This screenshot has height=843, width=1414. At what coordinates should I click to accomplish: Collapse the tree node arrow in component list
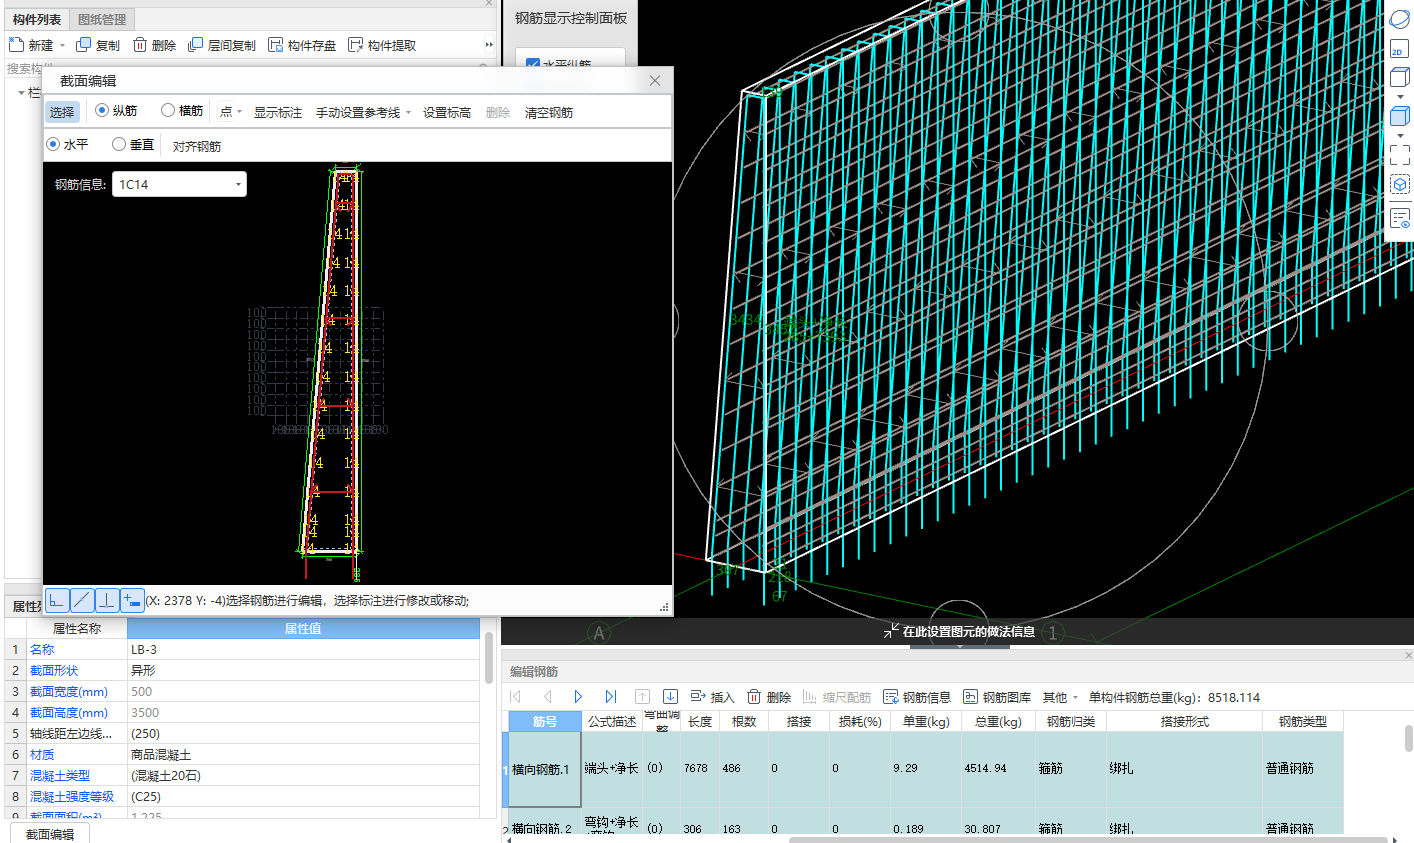pos(22,92)
